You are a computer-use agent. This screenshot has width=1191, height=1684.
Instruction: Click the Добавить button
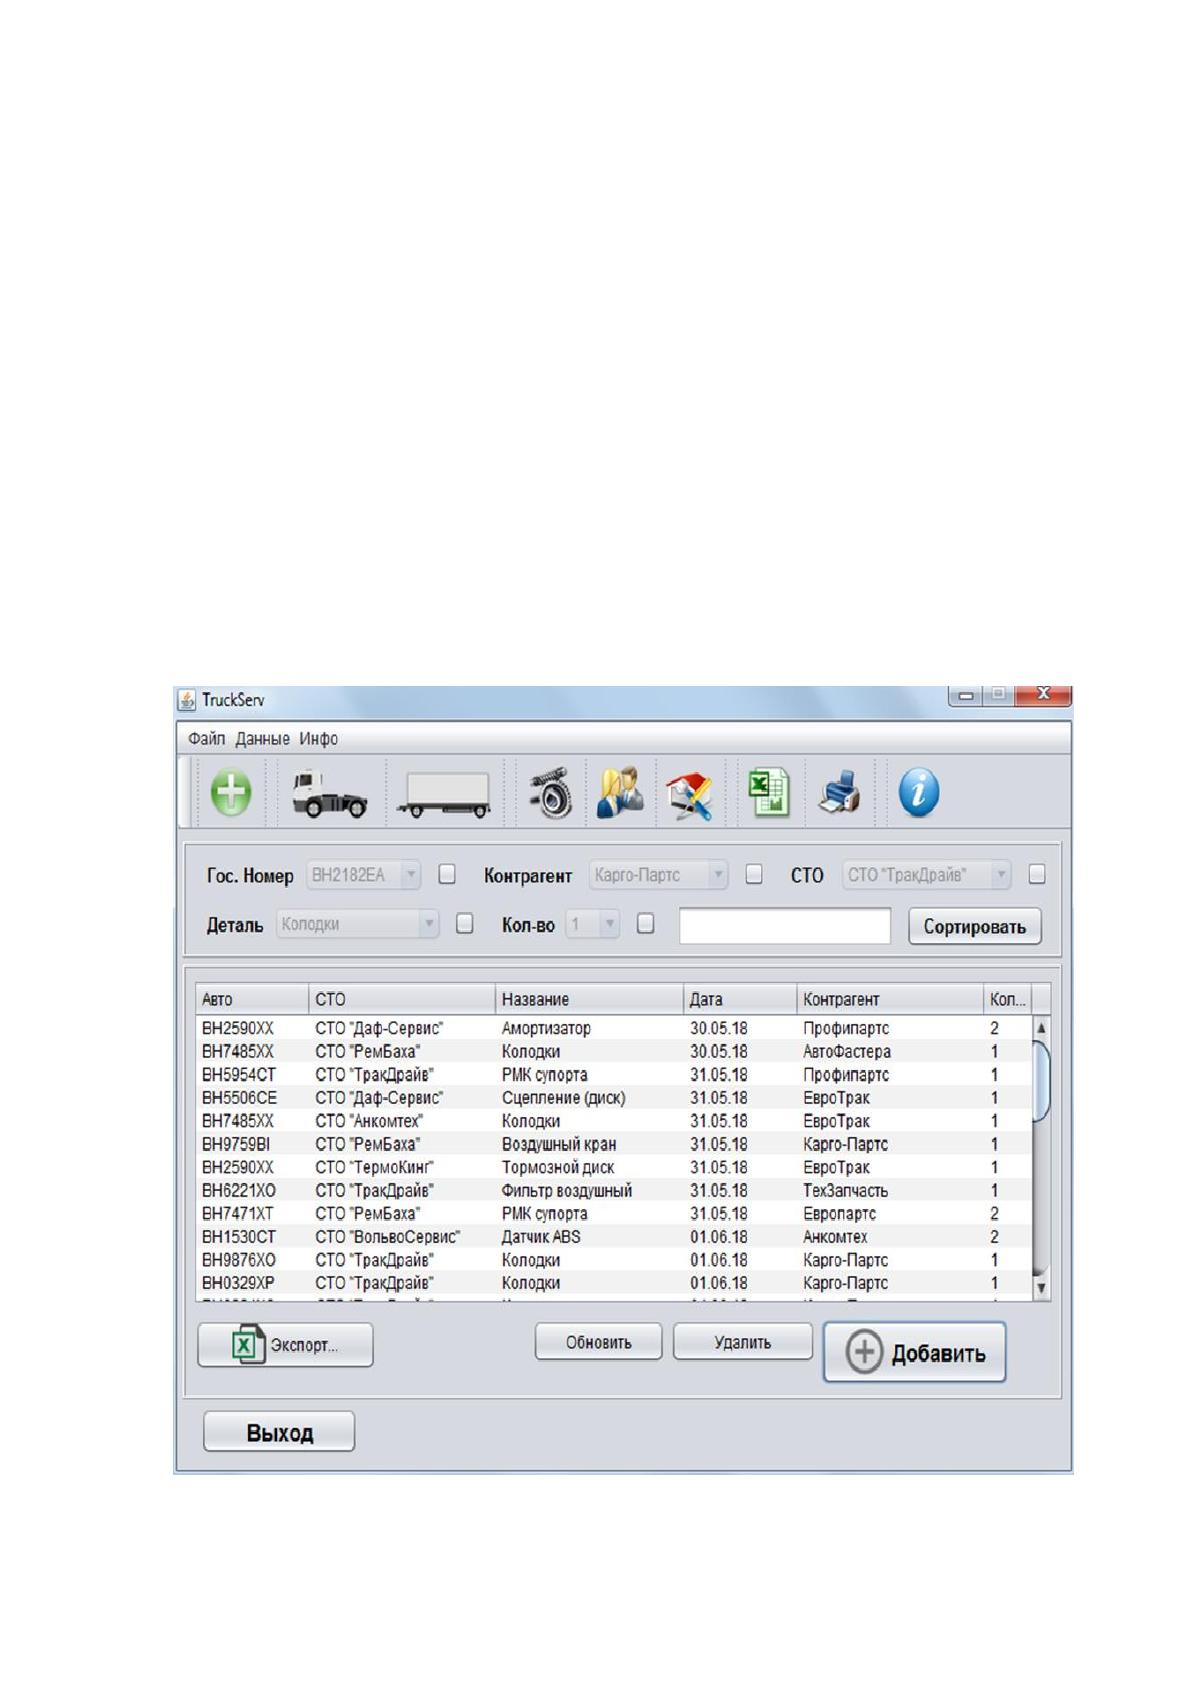point(914,1353)
